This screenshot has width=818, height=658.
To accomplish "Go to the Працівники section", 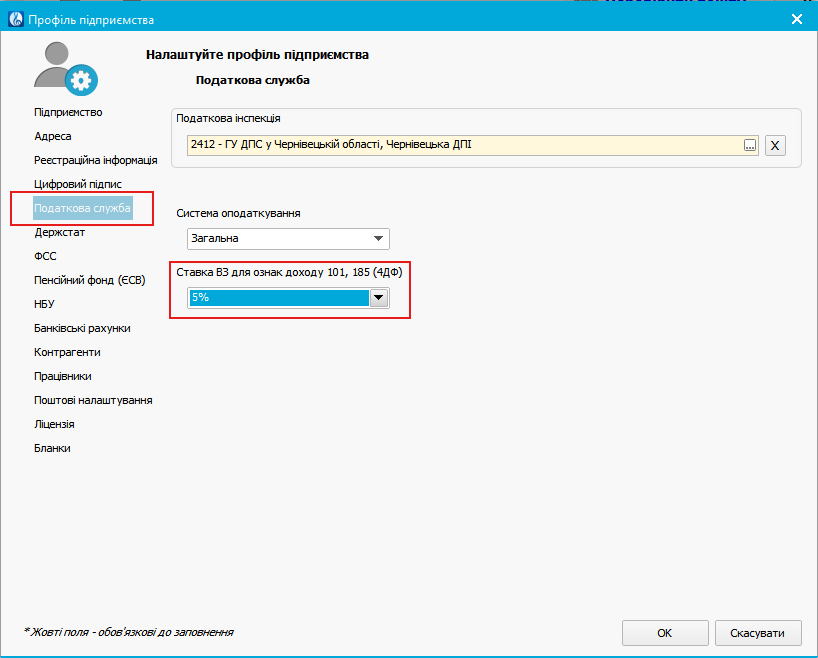I will [63, 376].
